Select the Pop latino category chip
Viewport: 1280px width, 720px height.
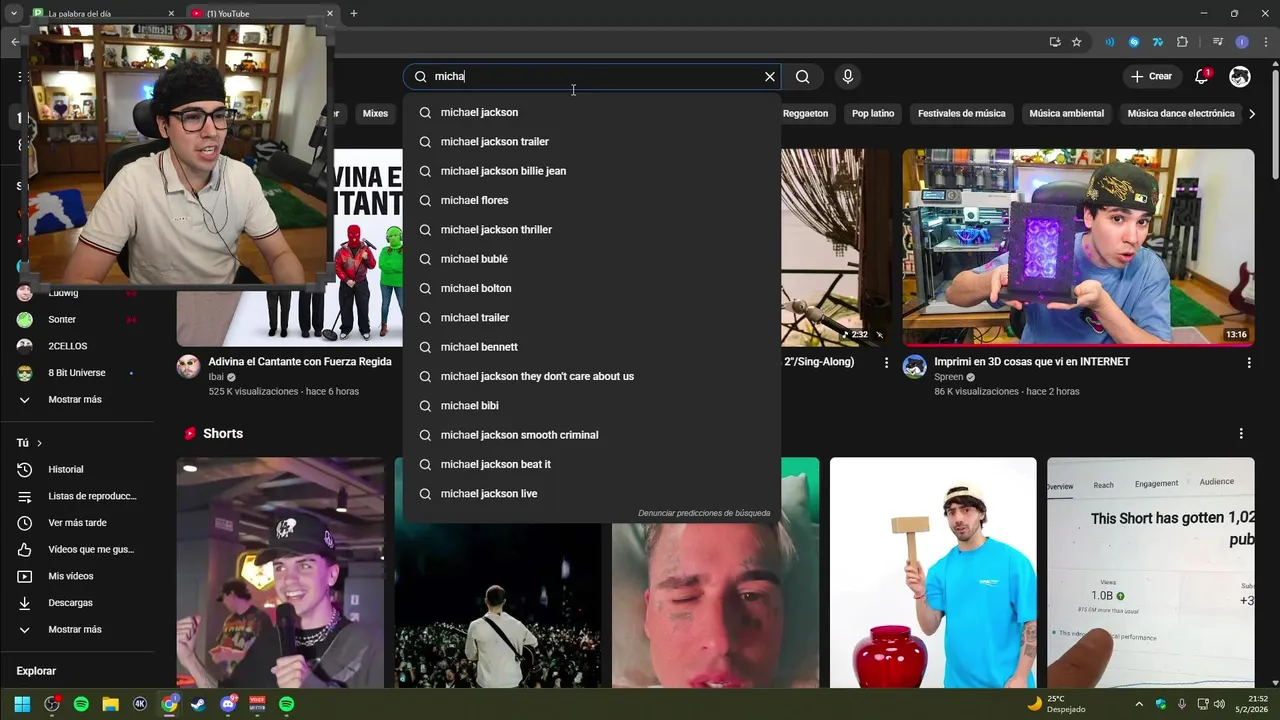coord(873,114)
